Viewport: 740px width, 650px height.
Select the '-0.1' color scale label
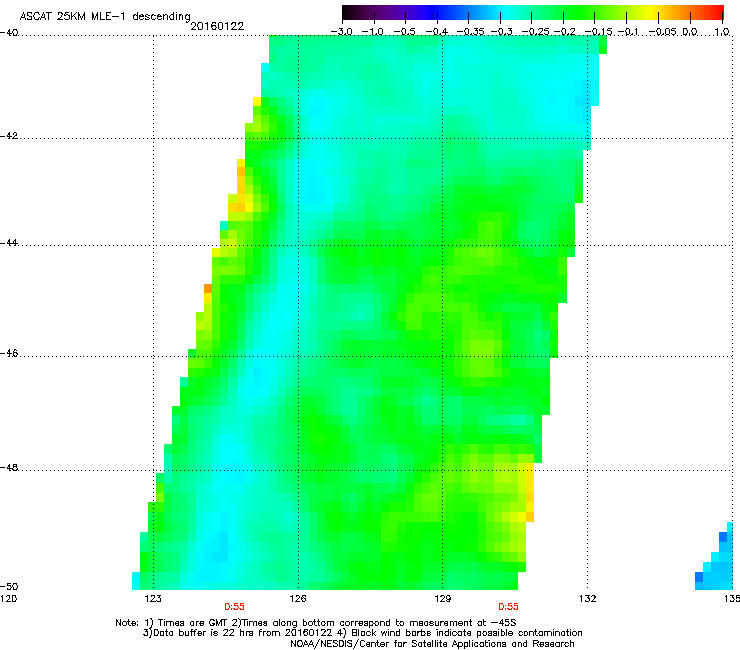(x=628, y=32)
